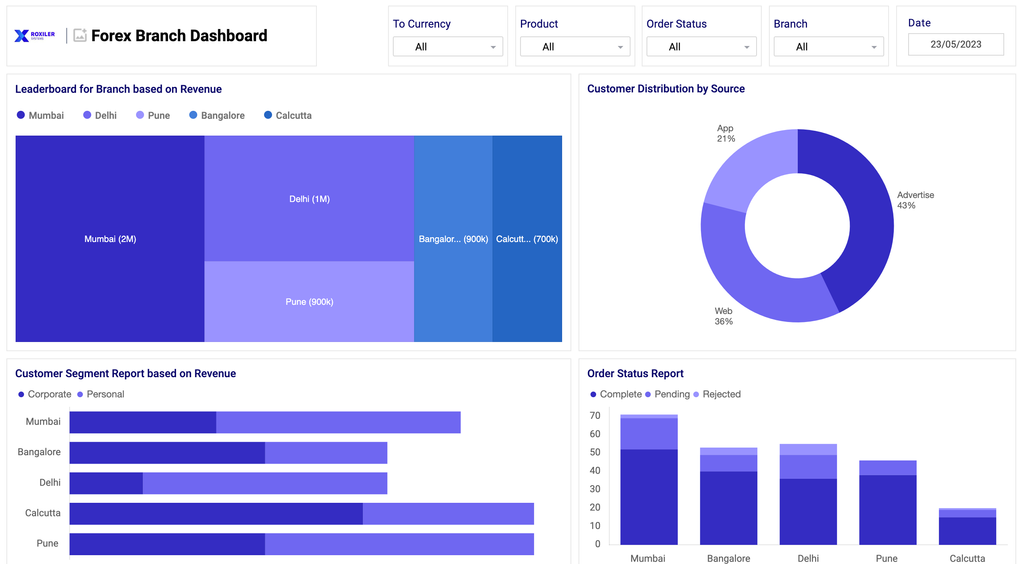Image resolution: width=1021 pixels, height=564 pixels.
Task: Toggle the Mumbai legend dot in Leaderboard
Action: coord(21,116)
